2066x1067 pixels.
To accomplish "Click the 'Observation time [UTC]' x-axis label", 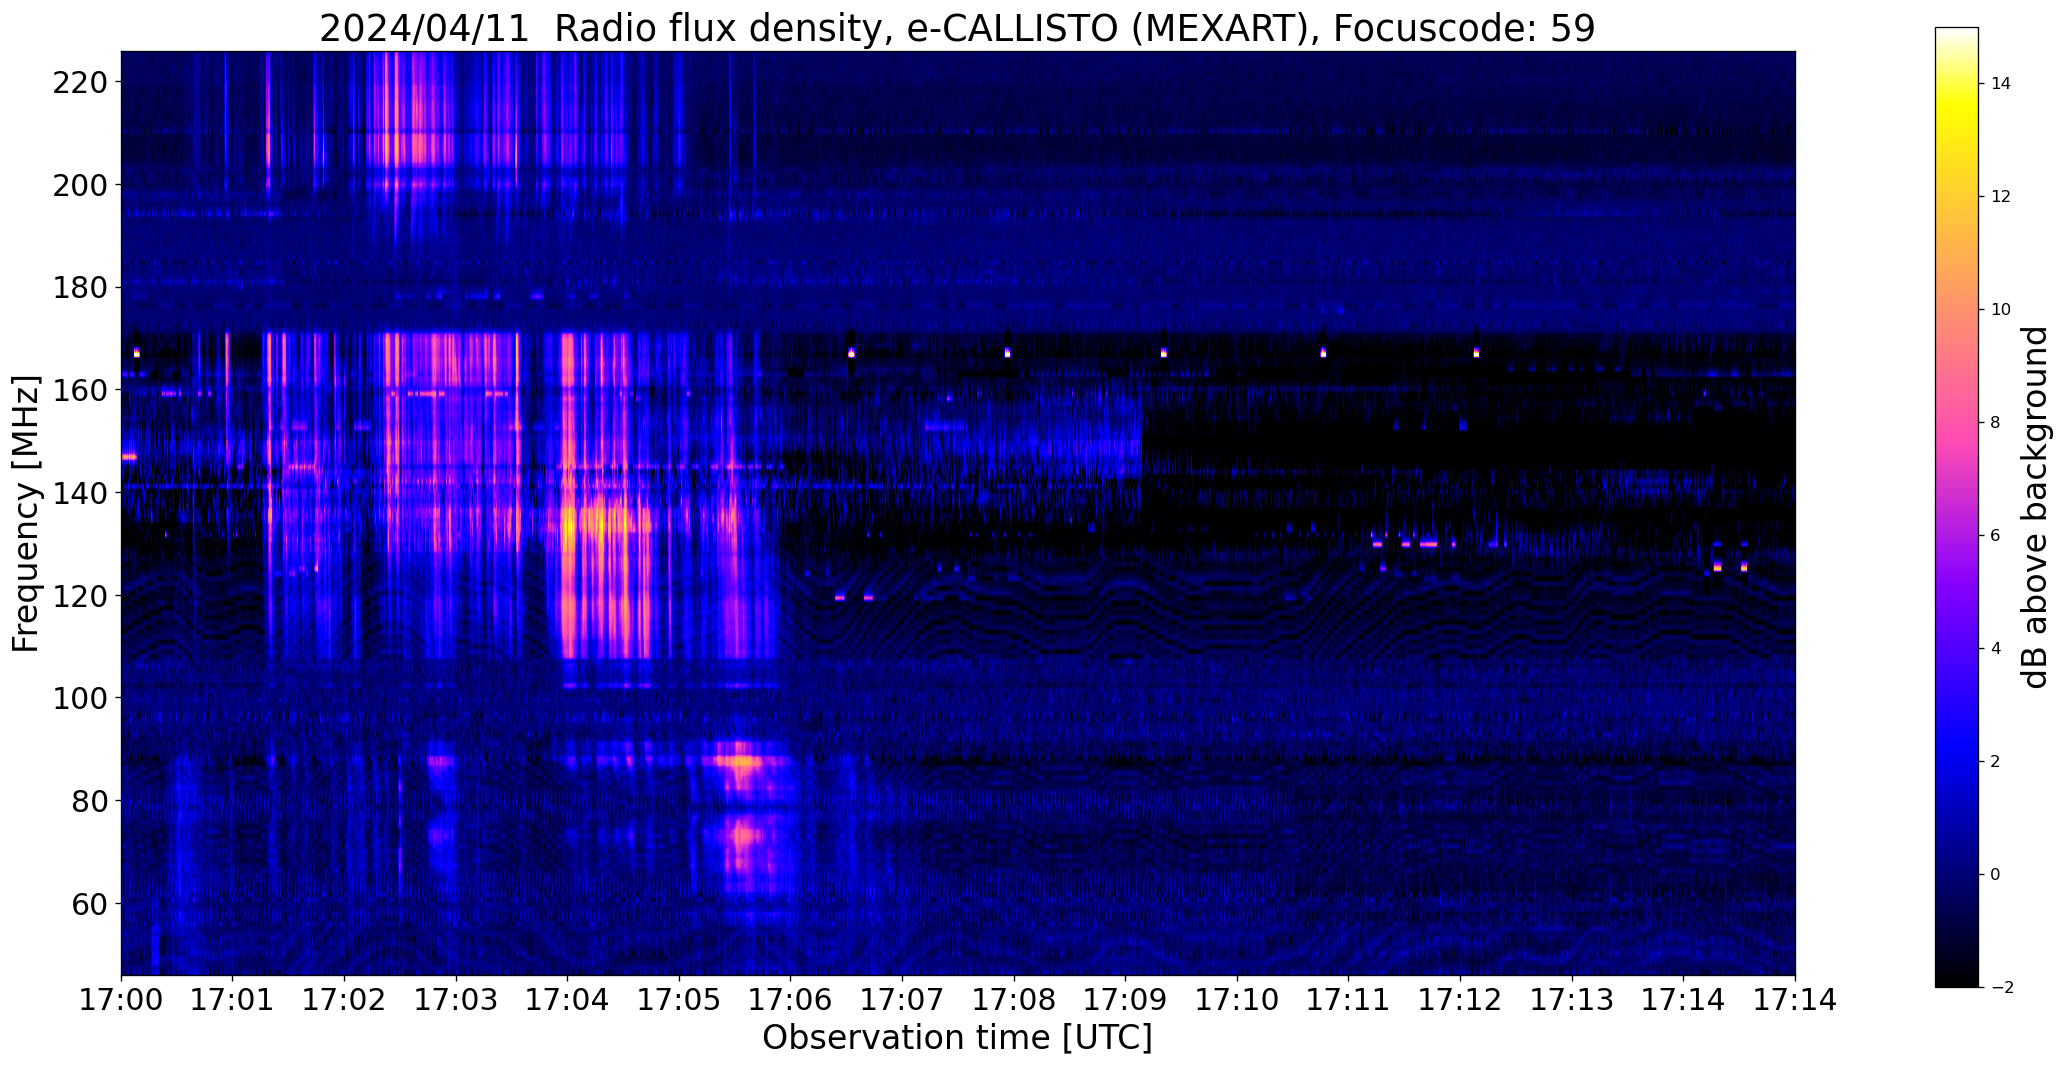I will (957, 1038).
